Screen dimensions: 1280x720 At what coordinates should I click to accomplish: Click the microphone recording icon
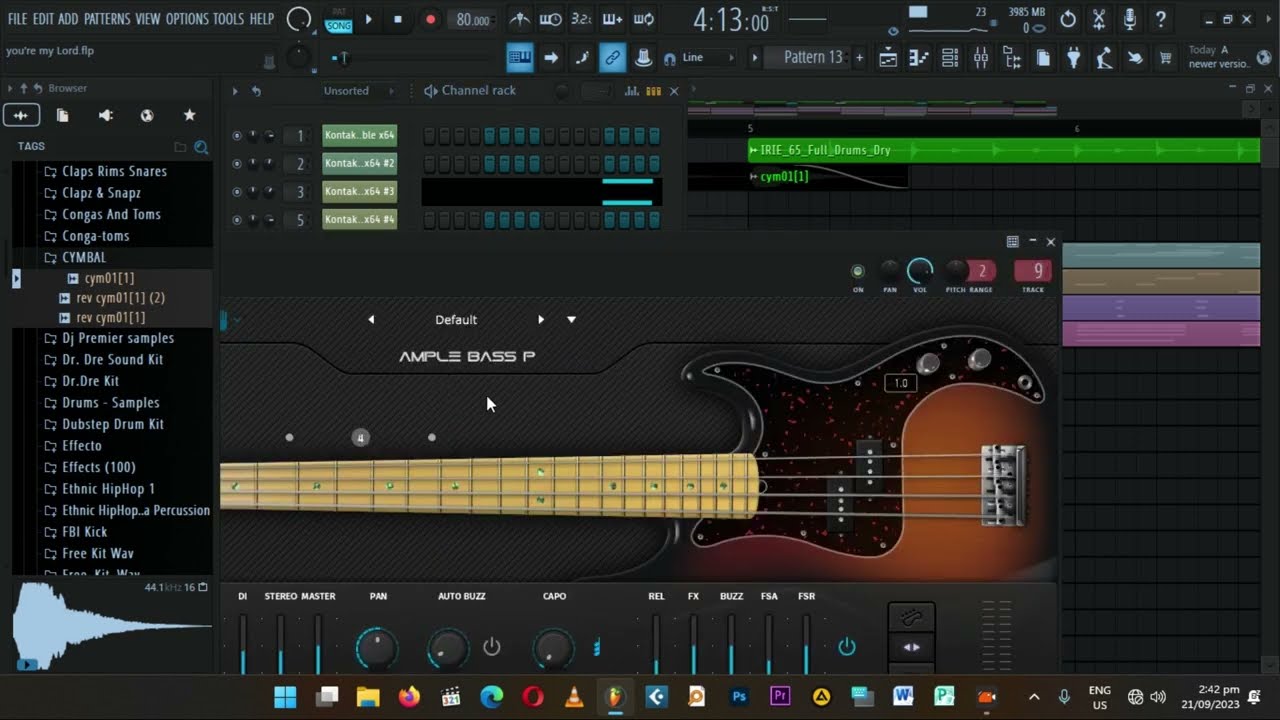pos(1129,19)
